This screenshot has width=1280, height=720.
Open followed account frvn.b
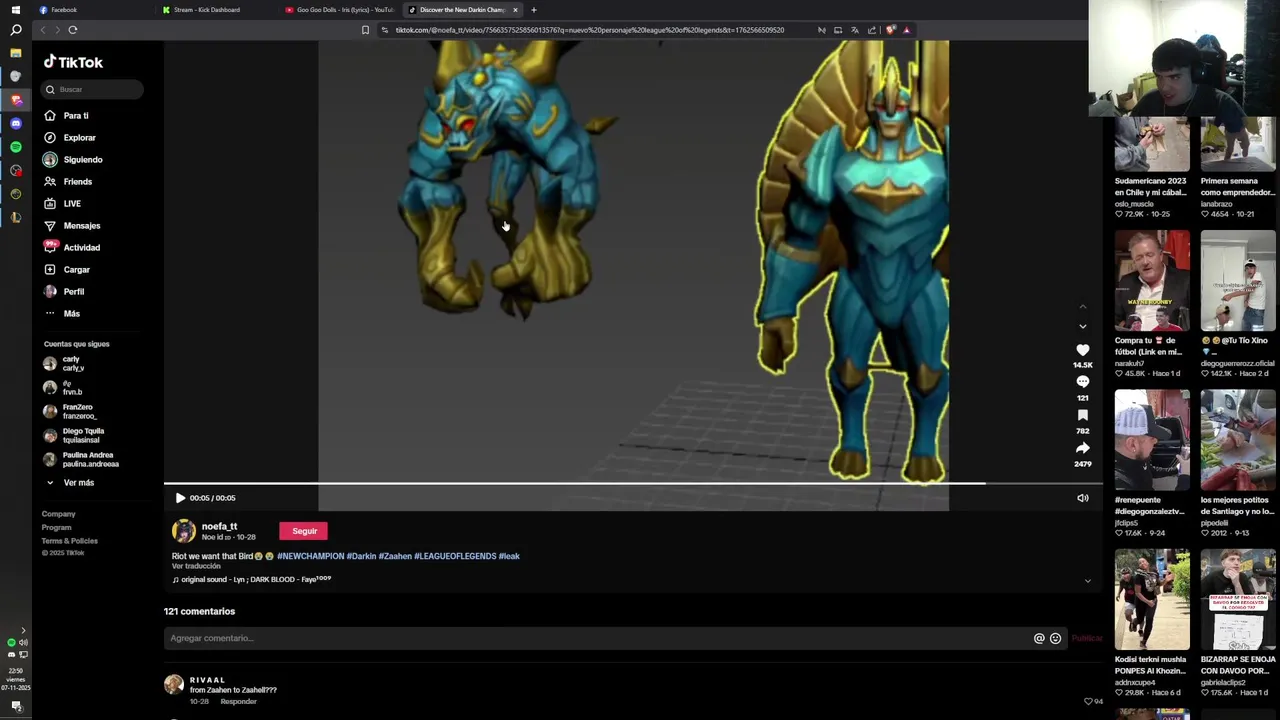(62, 387)
